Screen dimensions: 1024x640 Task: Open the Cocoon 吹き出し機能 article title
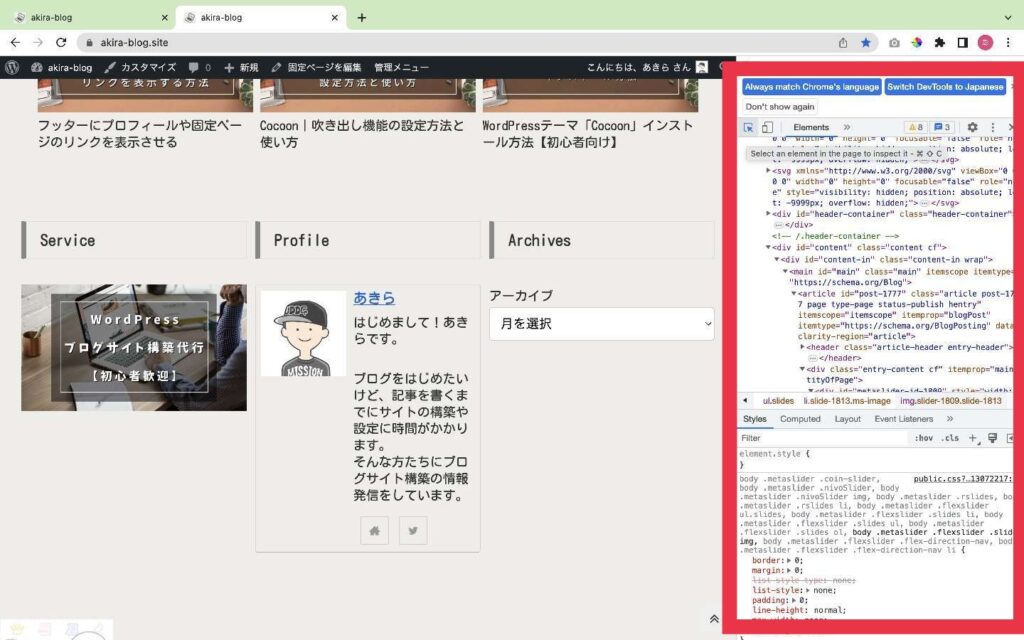pyautogui.click(x=362, y=134)
